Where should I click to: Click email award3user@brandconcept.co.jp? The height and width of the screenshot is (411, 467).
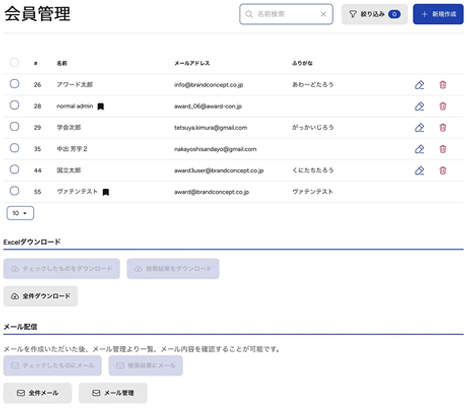[x=219, y=171]
